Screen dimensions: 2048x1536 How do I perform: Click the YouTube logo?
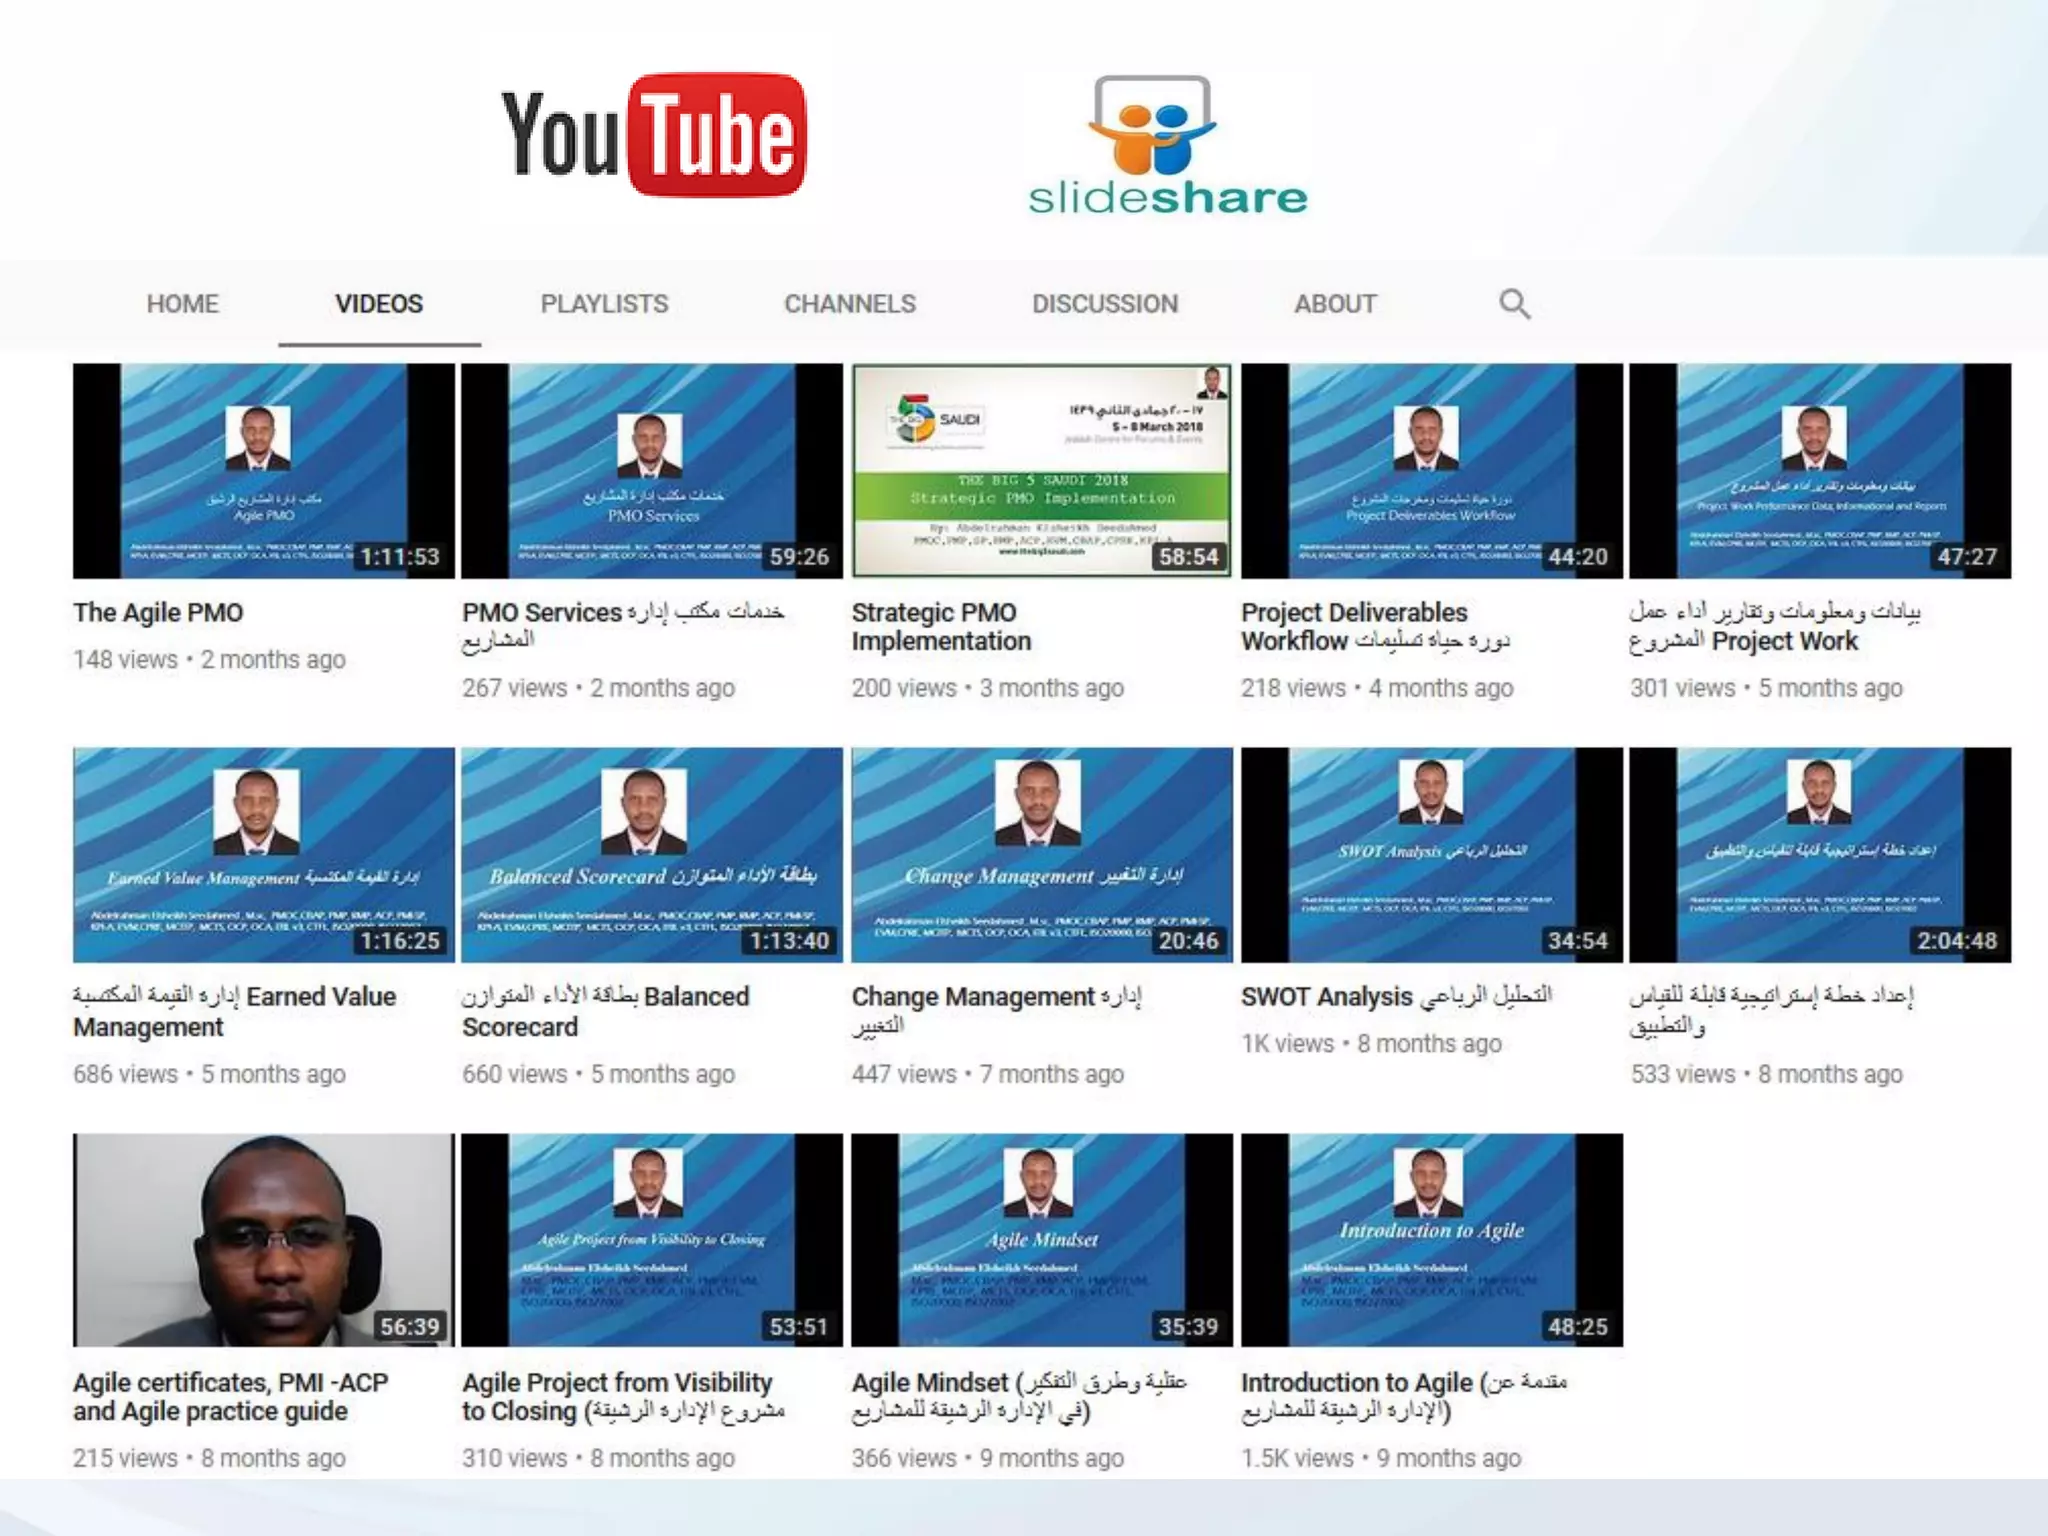coord(653,135)
